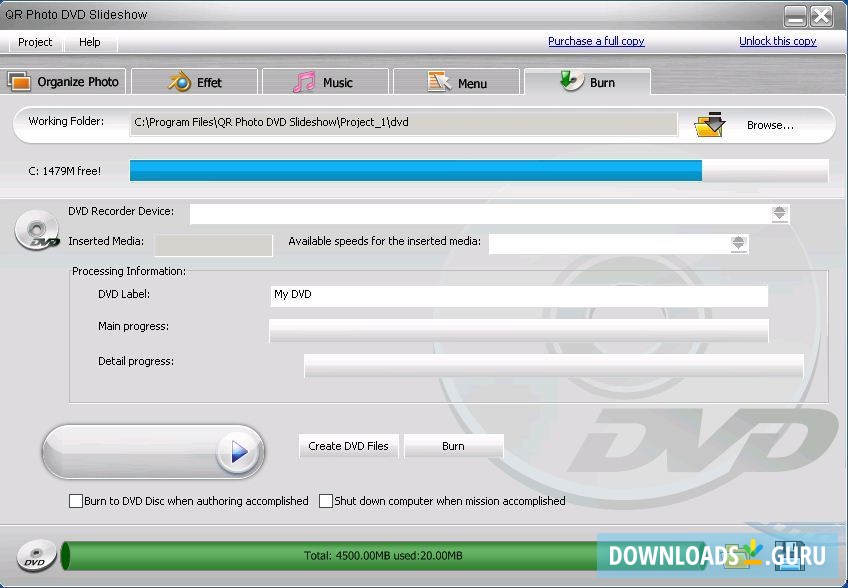This screenshot has height=588, width=848.
Task: Minimize the QR Photo DVD Slideshow window
Action: point(795,16)
